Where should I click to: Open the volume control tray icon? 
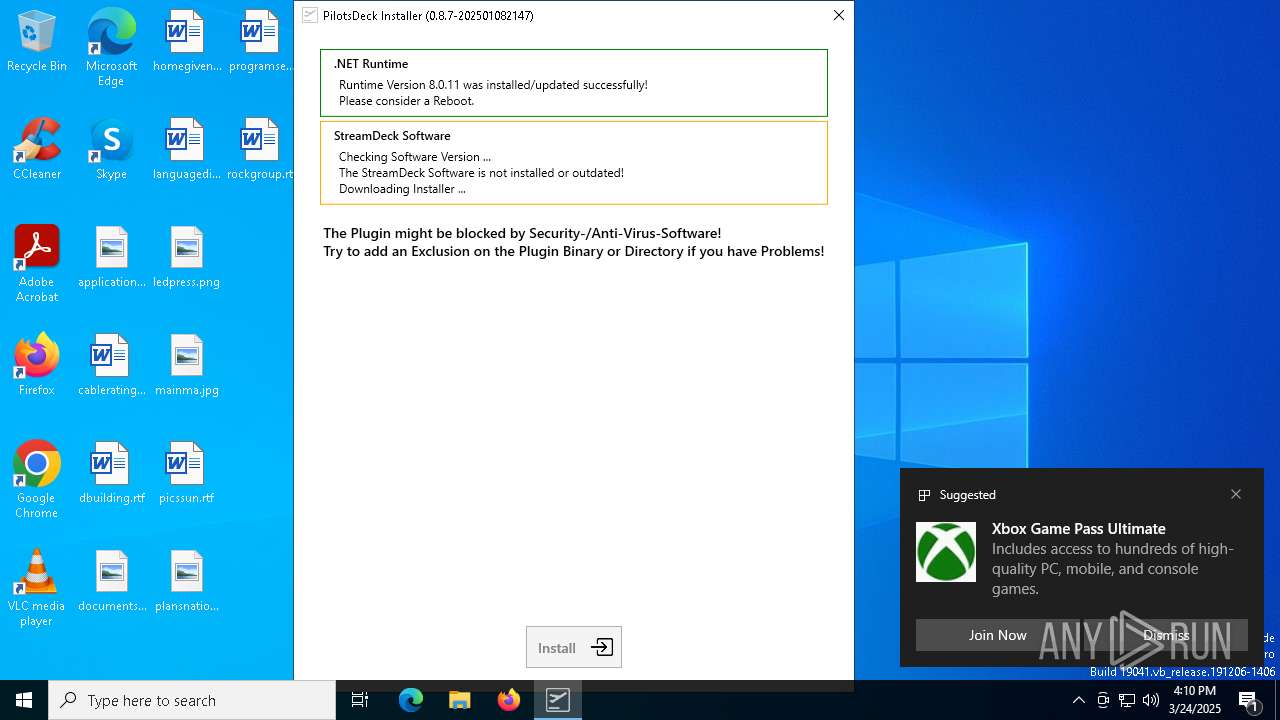1151,700
